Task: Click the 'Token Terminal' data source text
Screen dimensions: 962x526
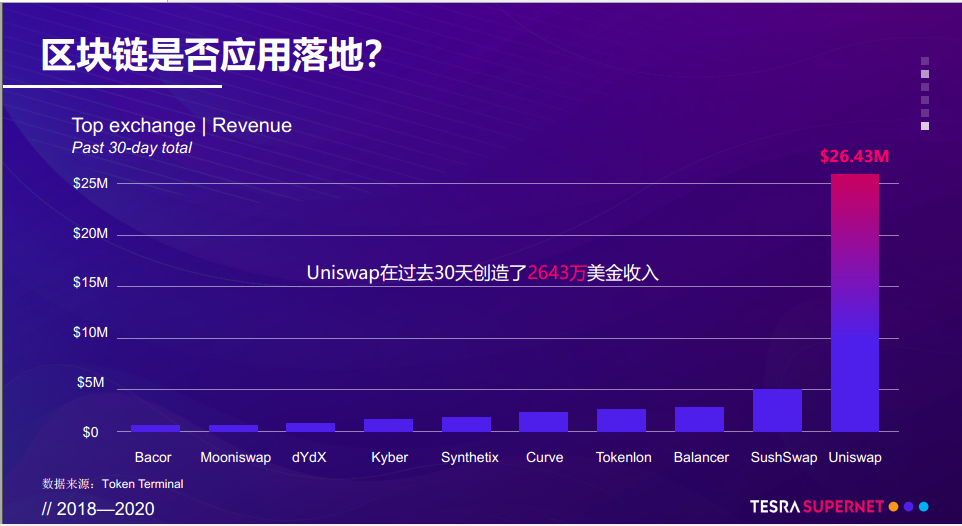Action: coord(142,484)
